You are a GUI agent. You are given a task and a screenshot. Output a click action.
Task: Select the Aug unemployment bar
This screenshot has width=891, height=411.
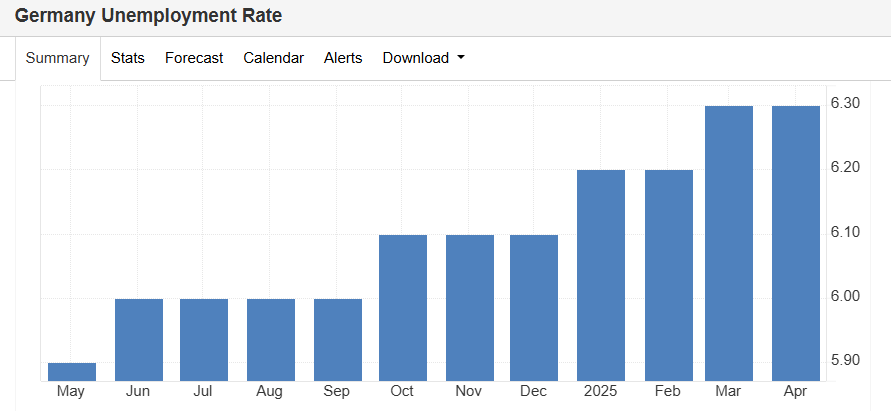tap(271, 340)
